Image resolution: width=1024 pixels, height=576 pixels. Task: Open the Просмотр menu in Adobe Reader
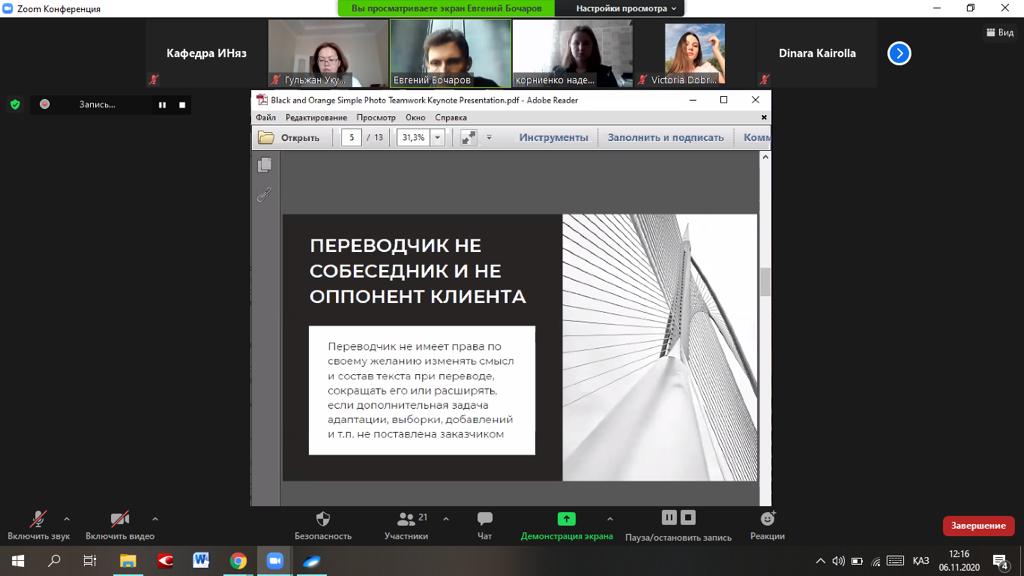point(376,118)
